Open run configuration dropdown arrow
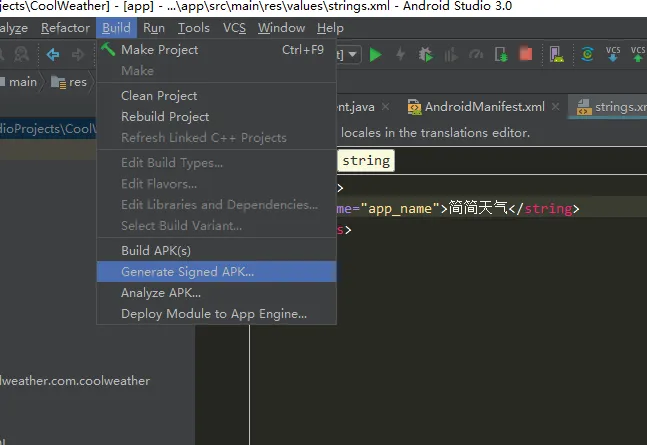Viewport: 647px width, 445px height. point(353,54)
